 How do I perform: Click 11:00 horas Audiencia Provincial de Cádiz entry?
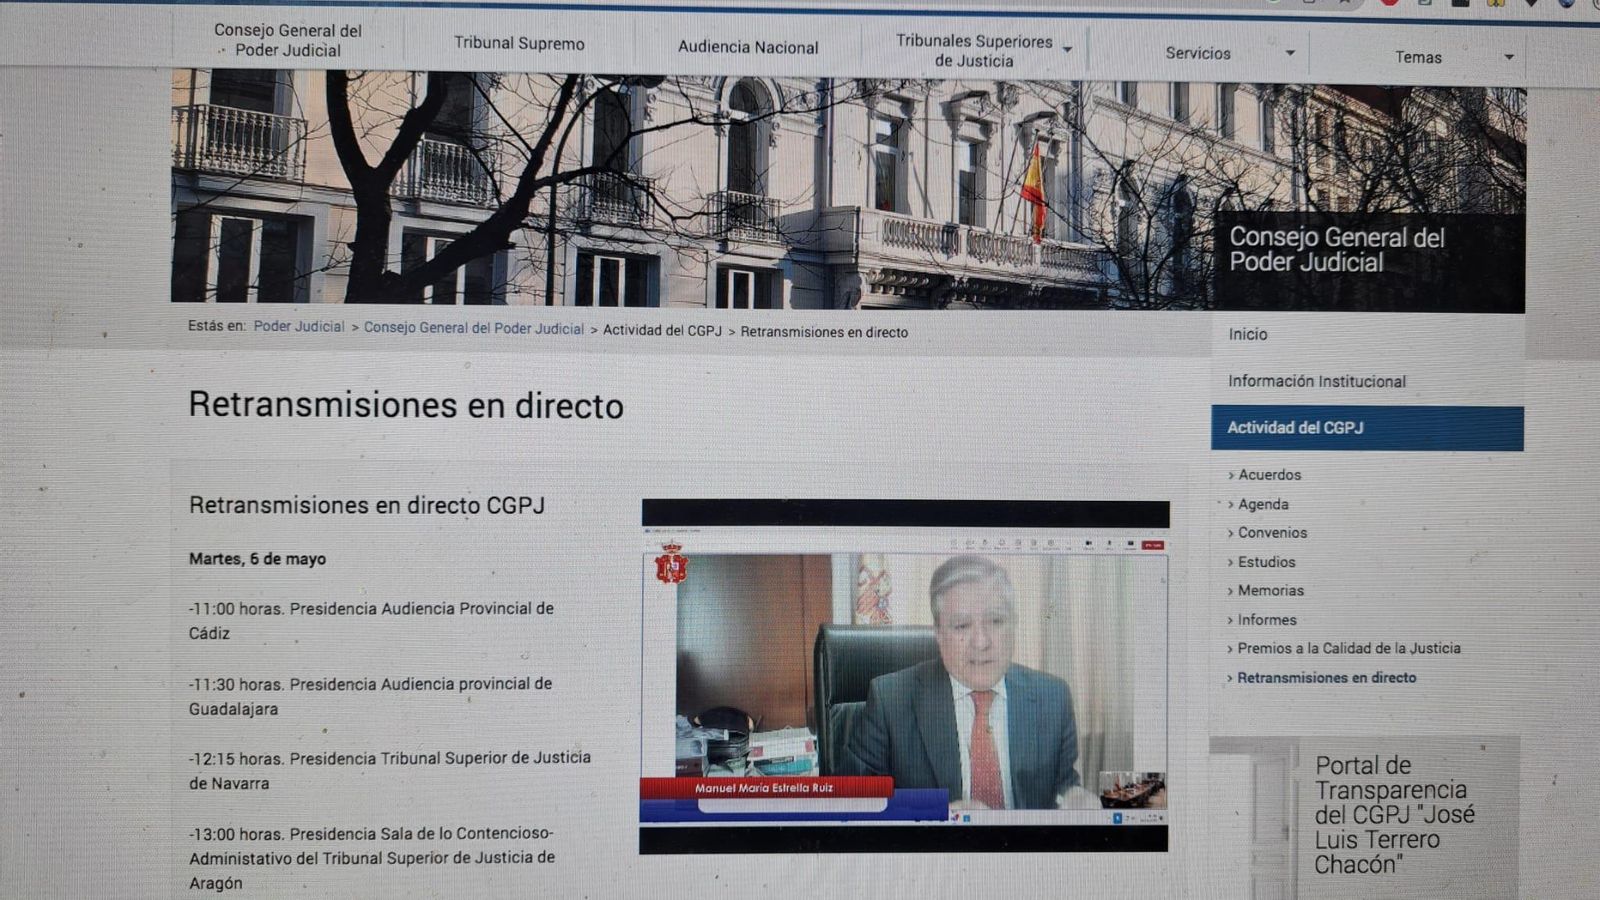[371, 620]
